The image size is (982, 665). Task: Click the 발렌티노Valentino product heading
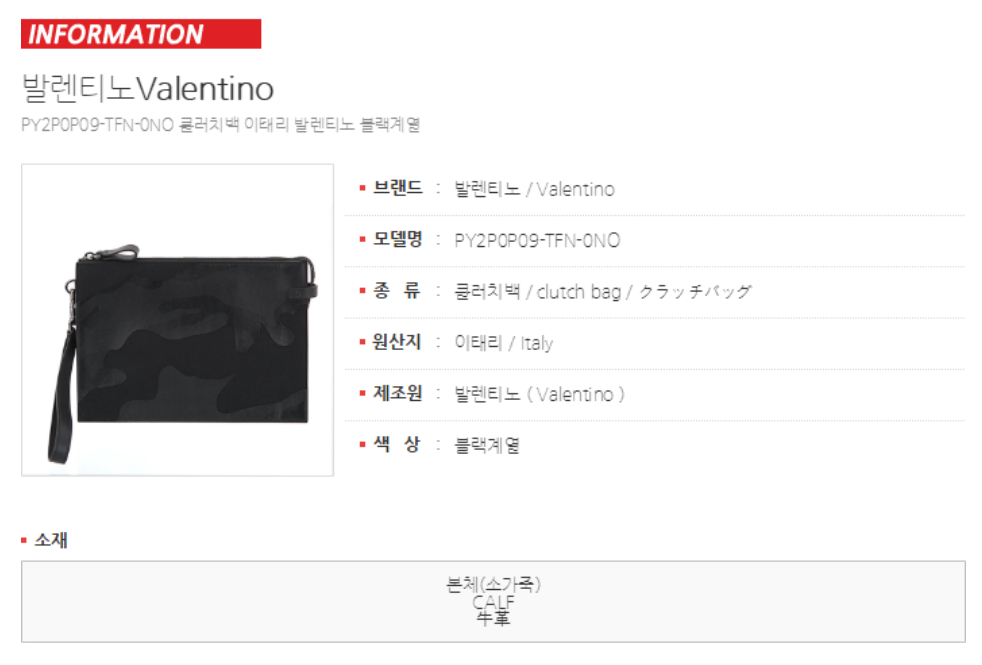pos(148,88)
